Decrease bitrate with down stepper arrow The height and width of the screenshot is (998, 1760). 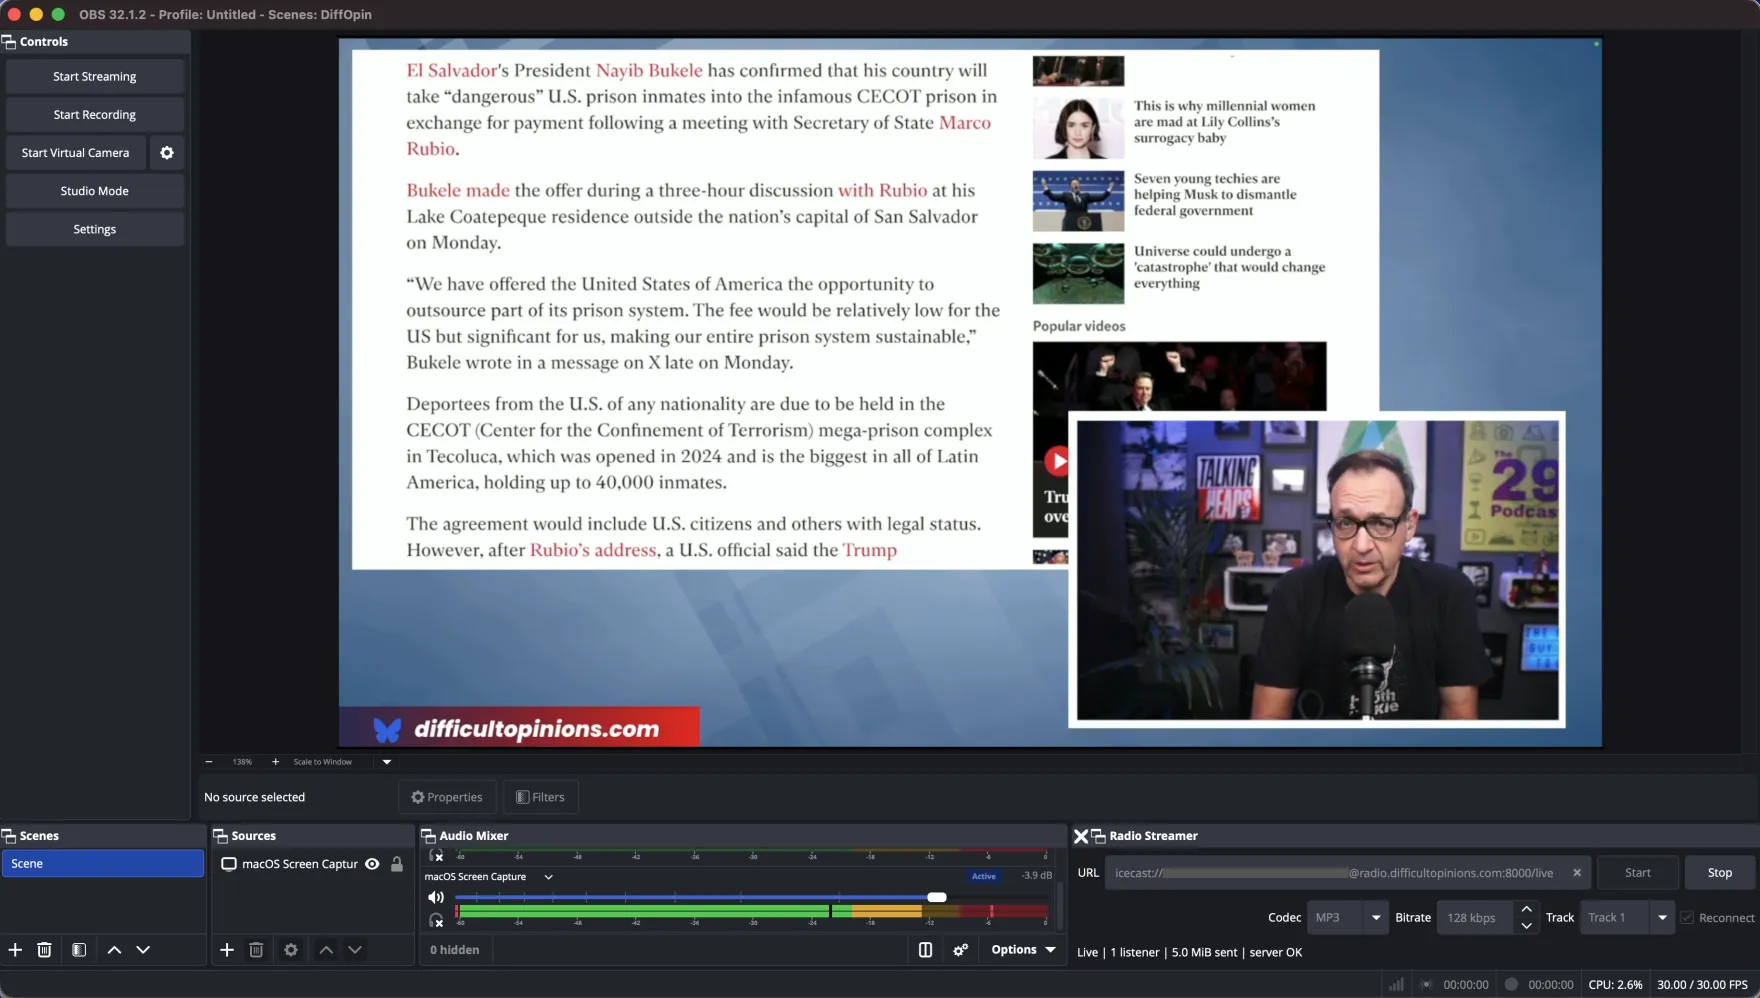click(1526, 926)
